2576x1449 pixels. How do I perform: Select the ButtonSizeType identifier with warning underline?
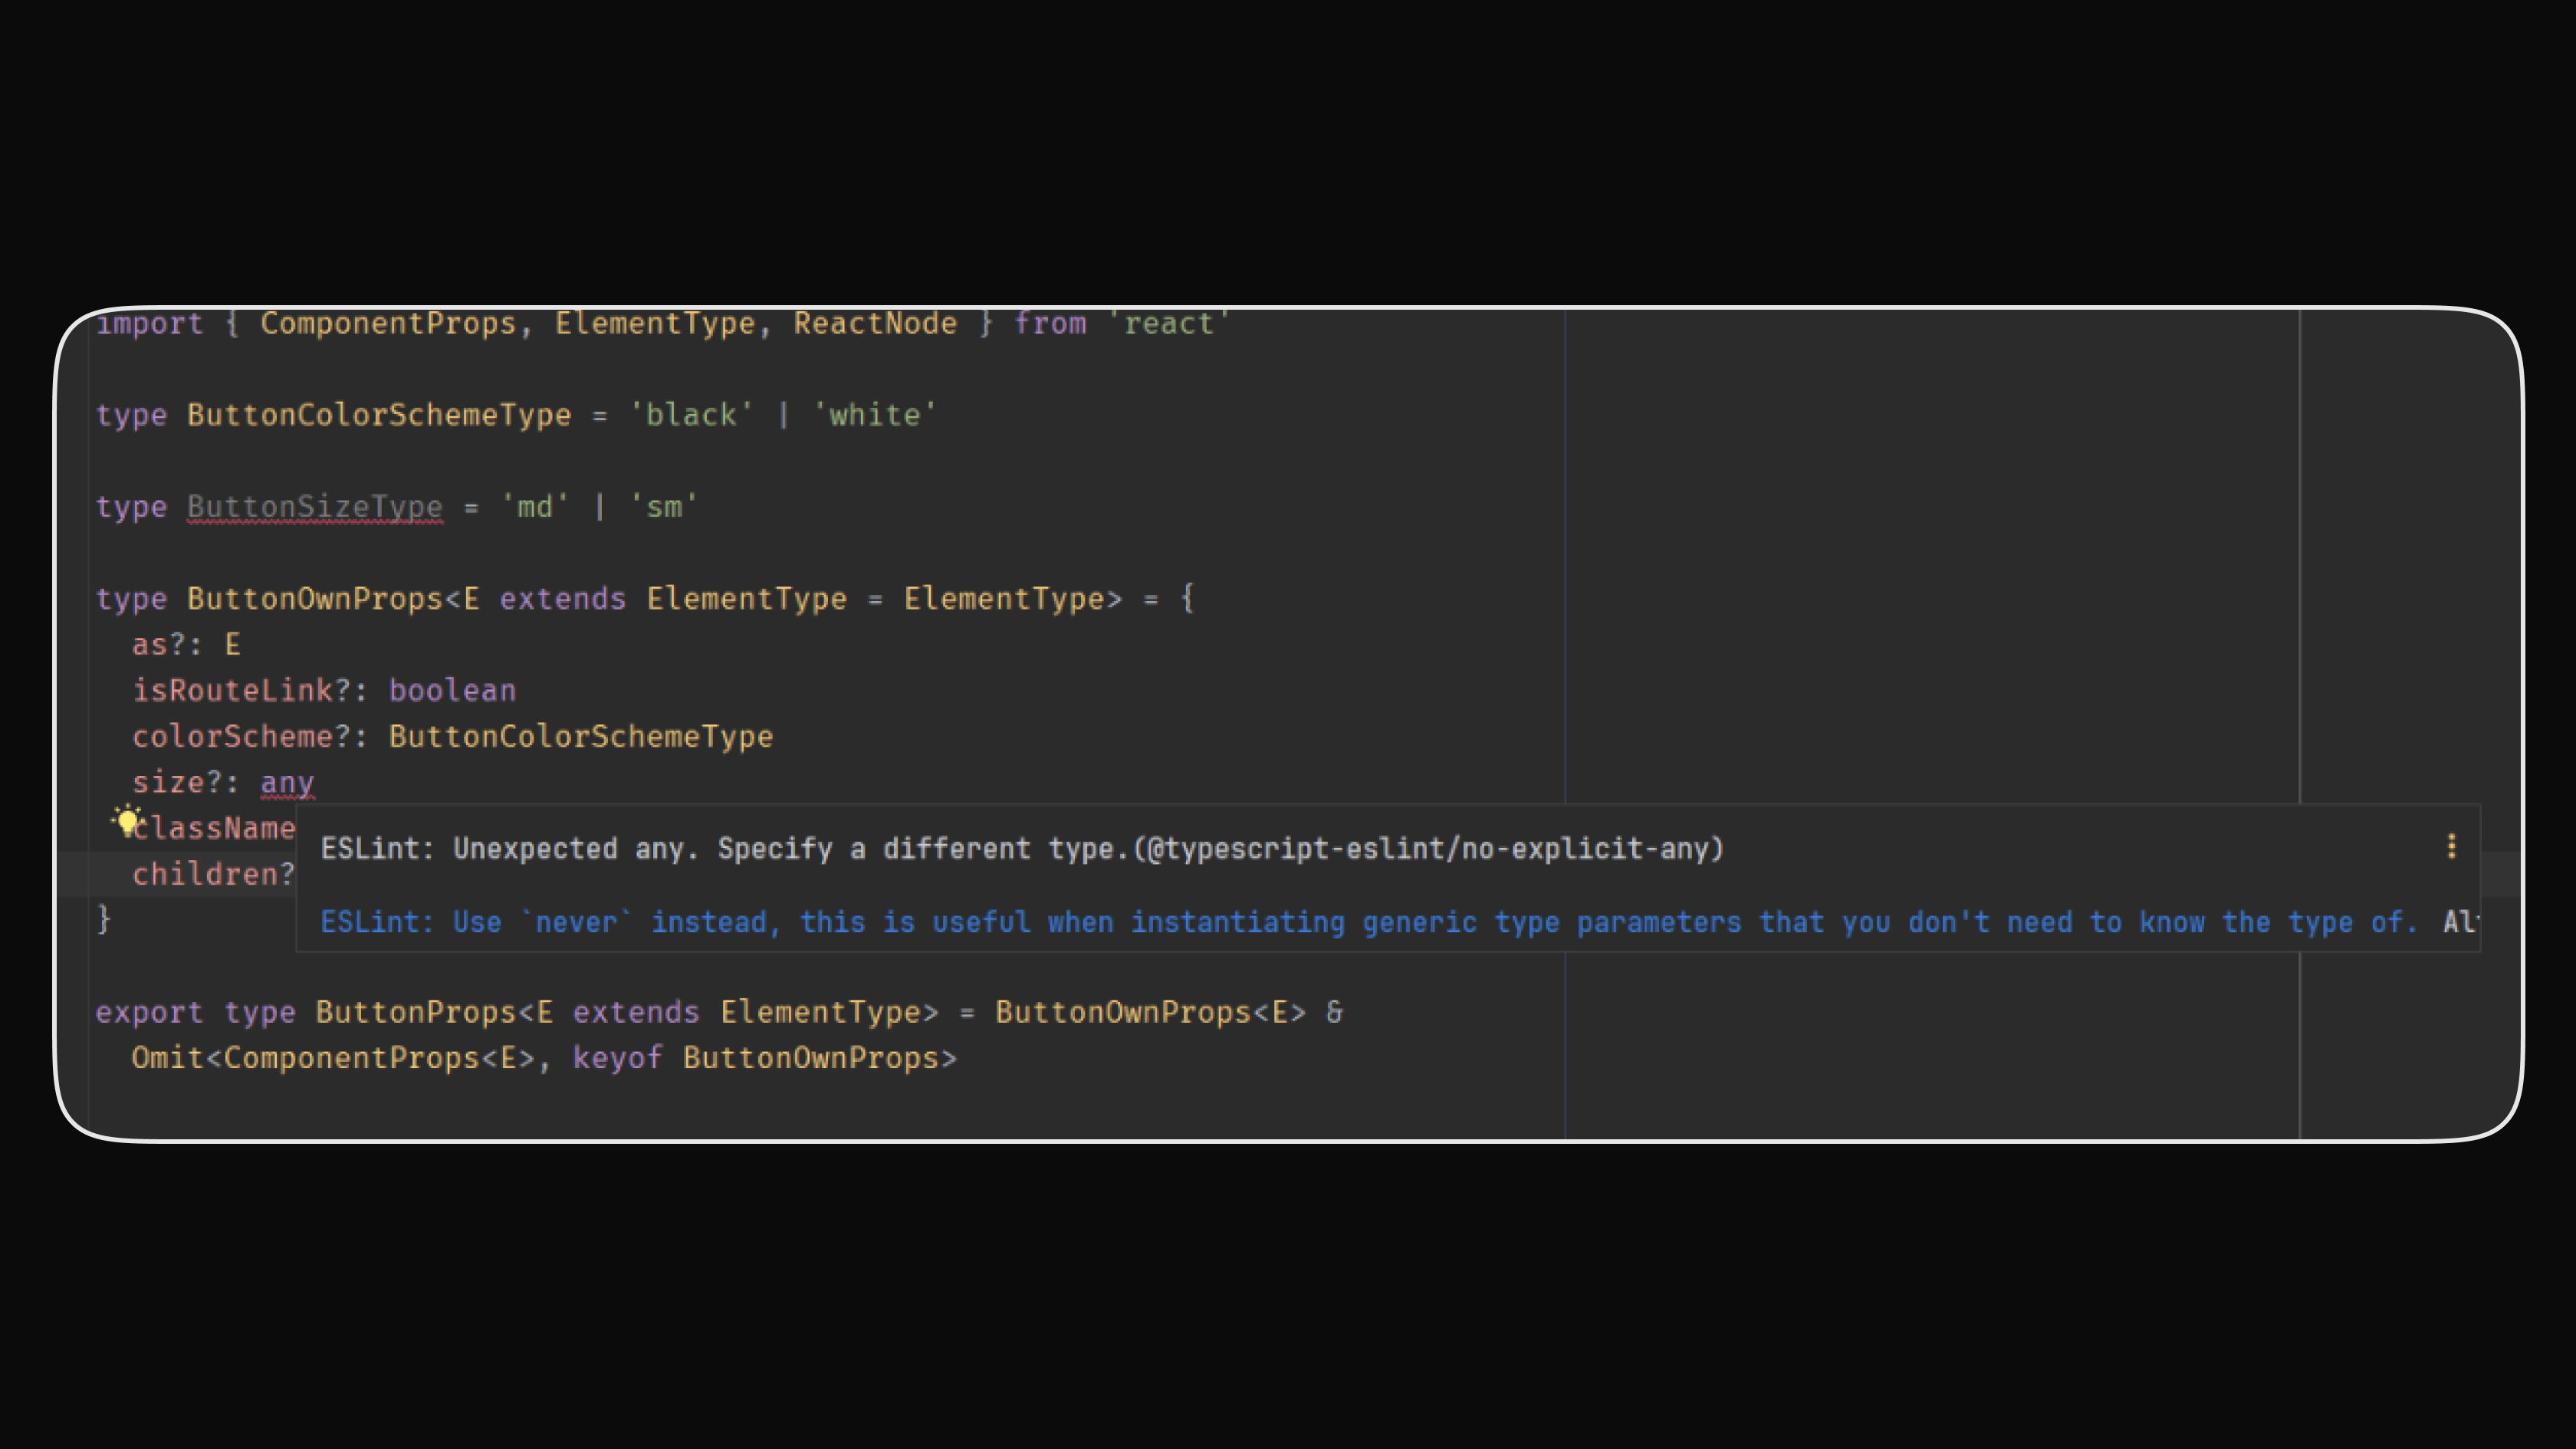click(x=313, y=506)
